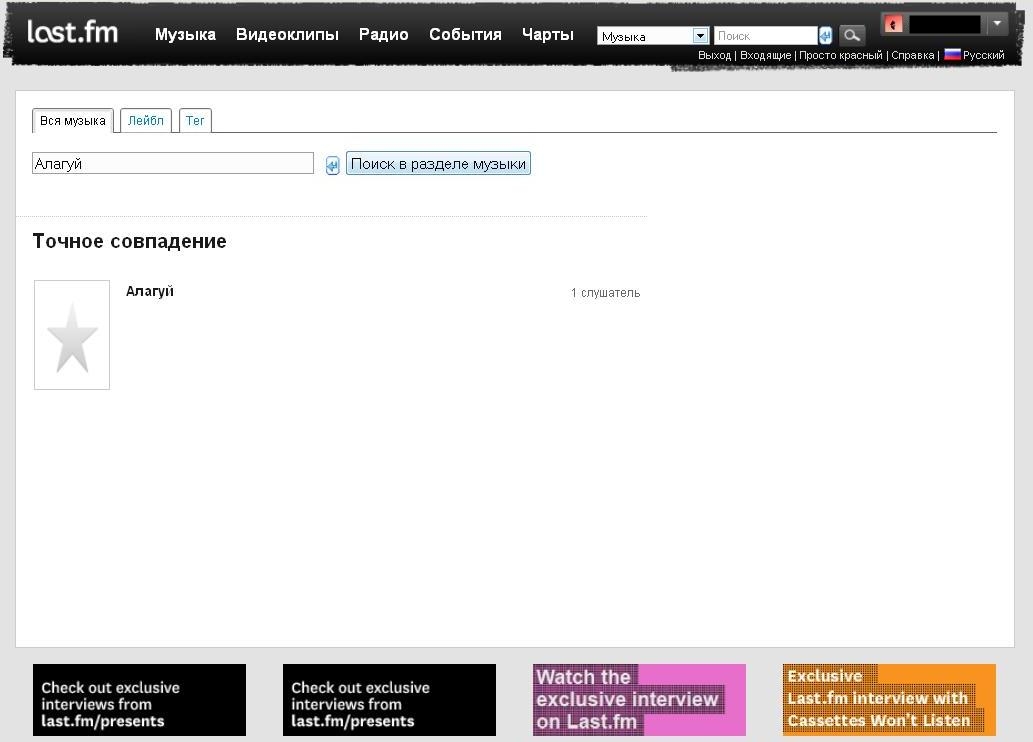The width and height of the screenshot is (1033, 742).
Task: Open the Входящие inbox link
Action: [x=765, y=56]
